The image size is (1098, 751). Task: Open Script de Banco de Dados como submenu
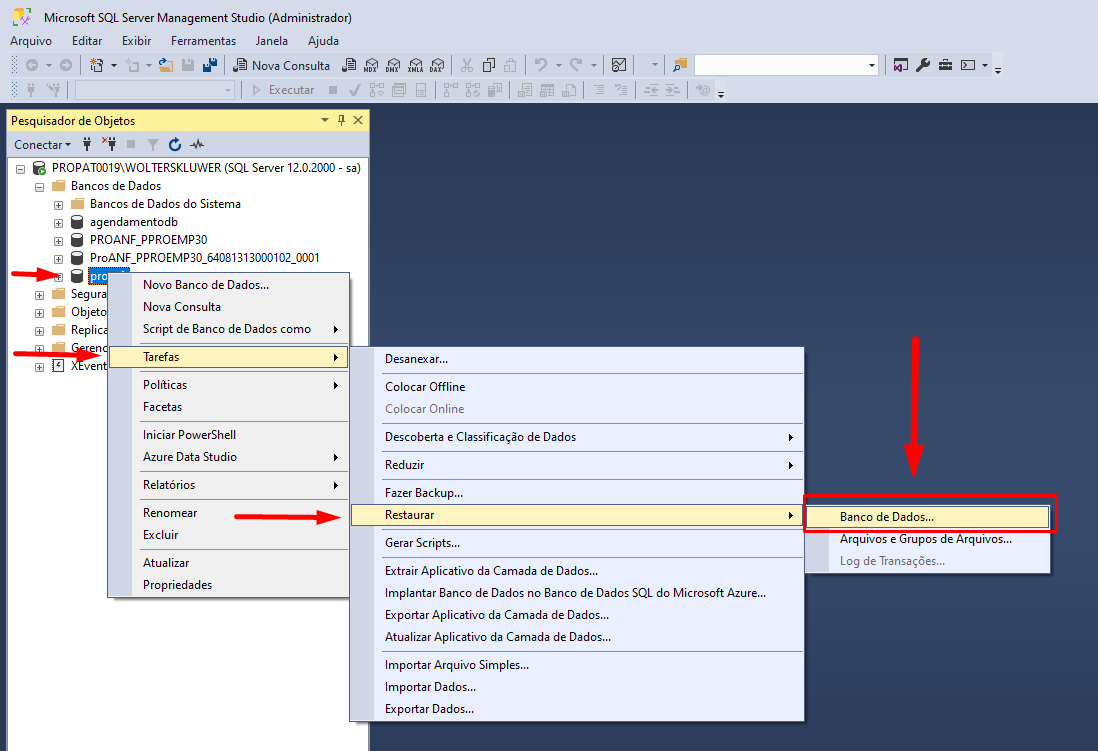pyautogui.click(x=228, y=329)
